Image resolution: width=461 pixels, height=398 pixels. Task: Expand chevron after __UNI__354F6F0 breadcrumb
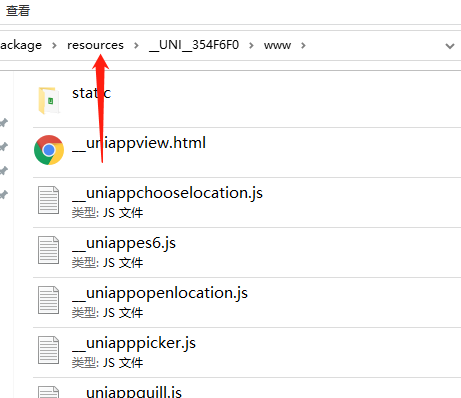(x=251, y=45)
